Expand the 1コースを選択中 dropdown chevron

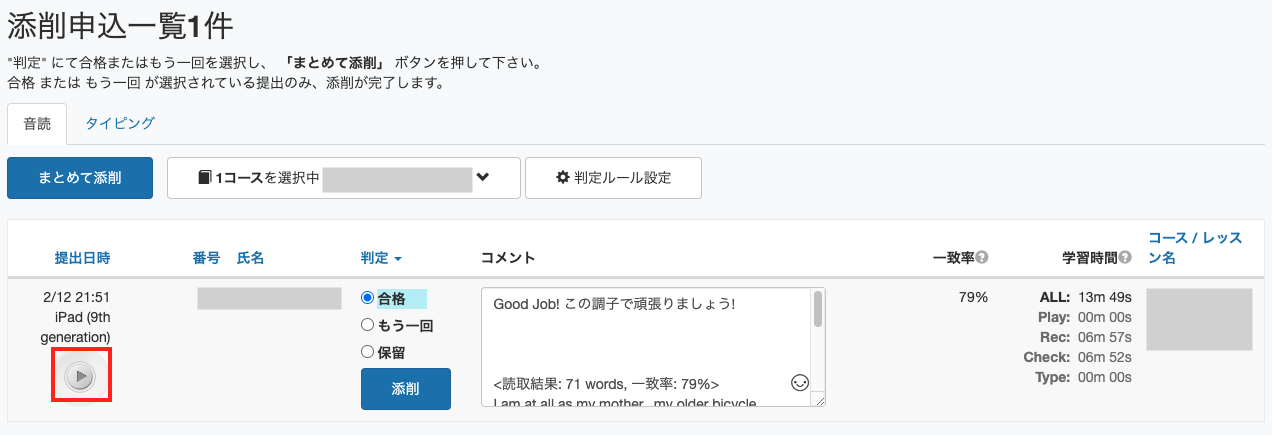tap(483, 178)
